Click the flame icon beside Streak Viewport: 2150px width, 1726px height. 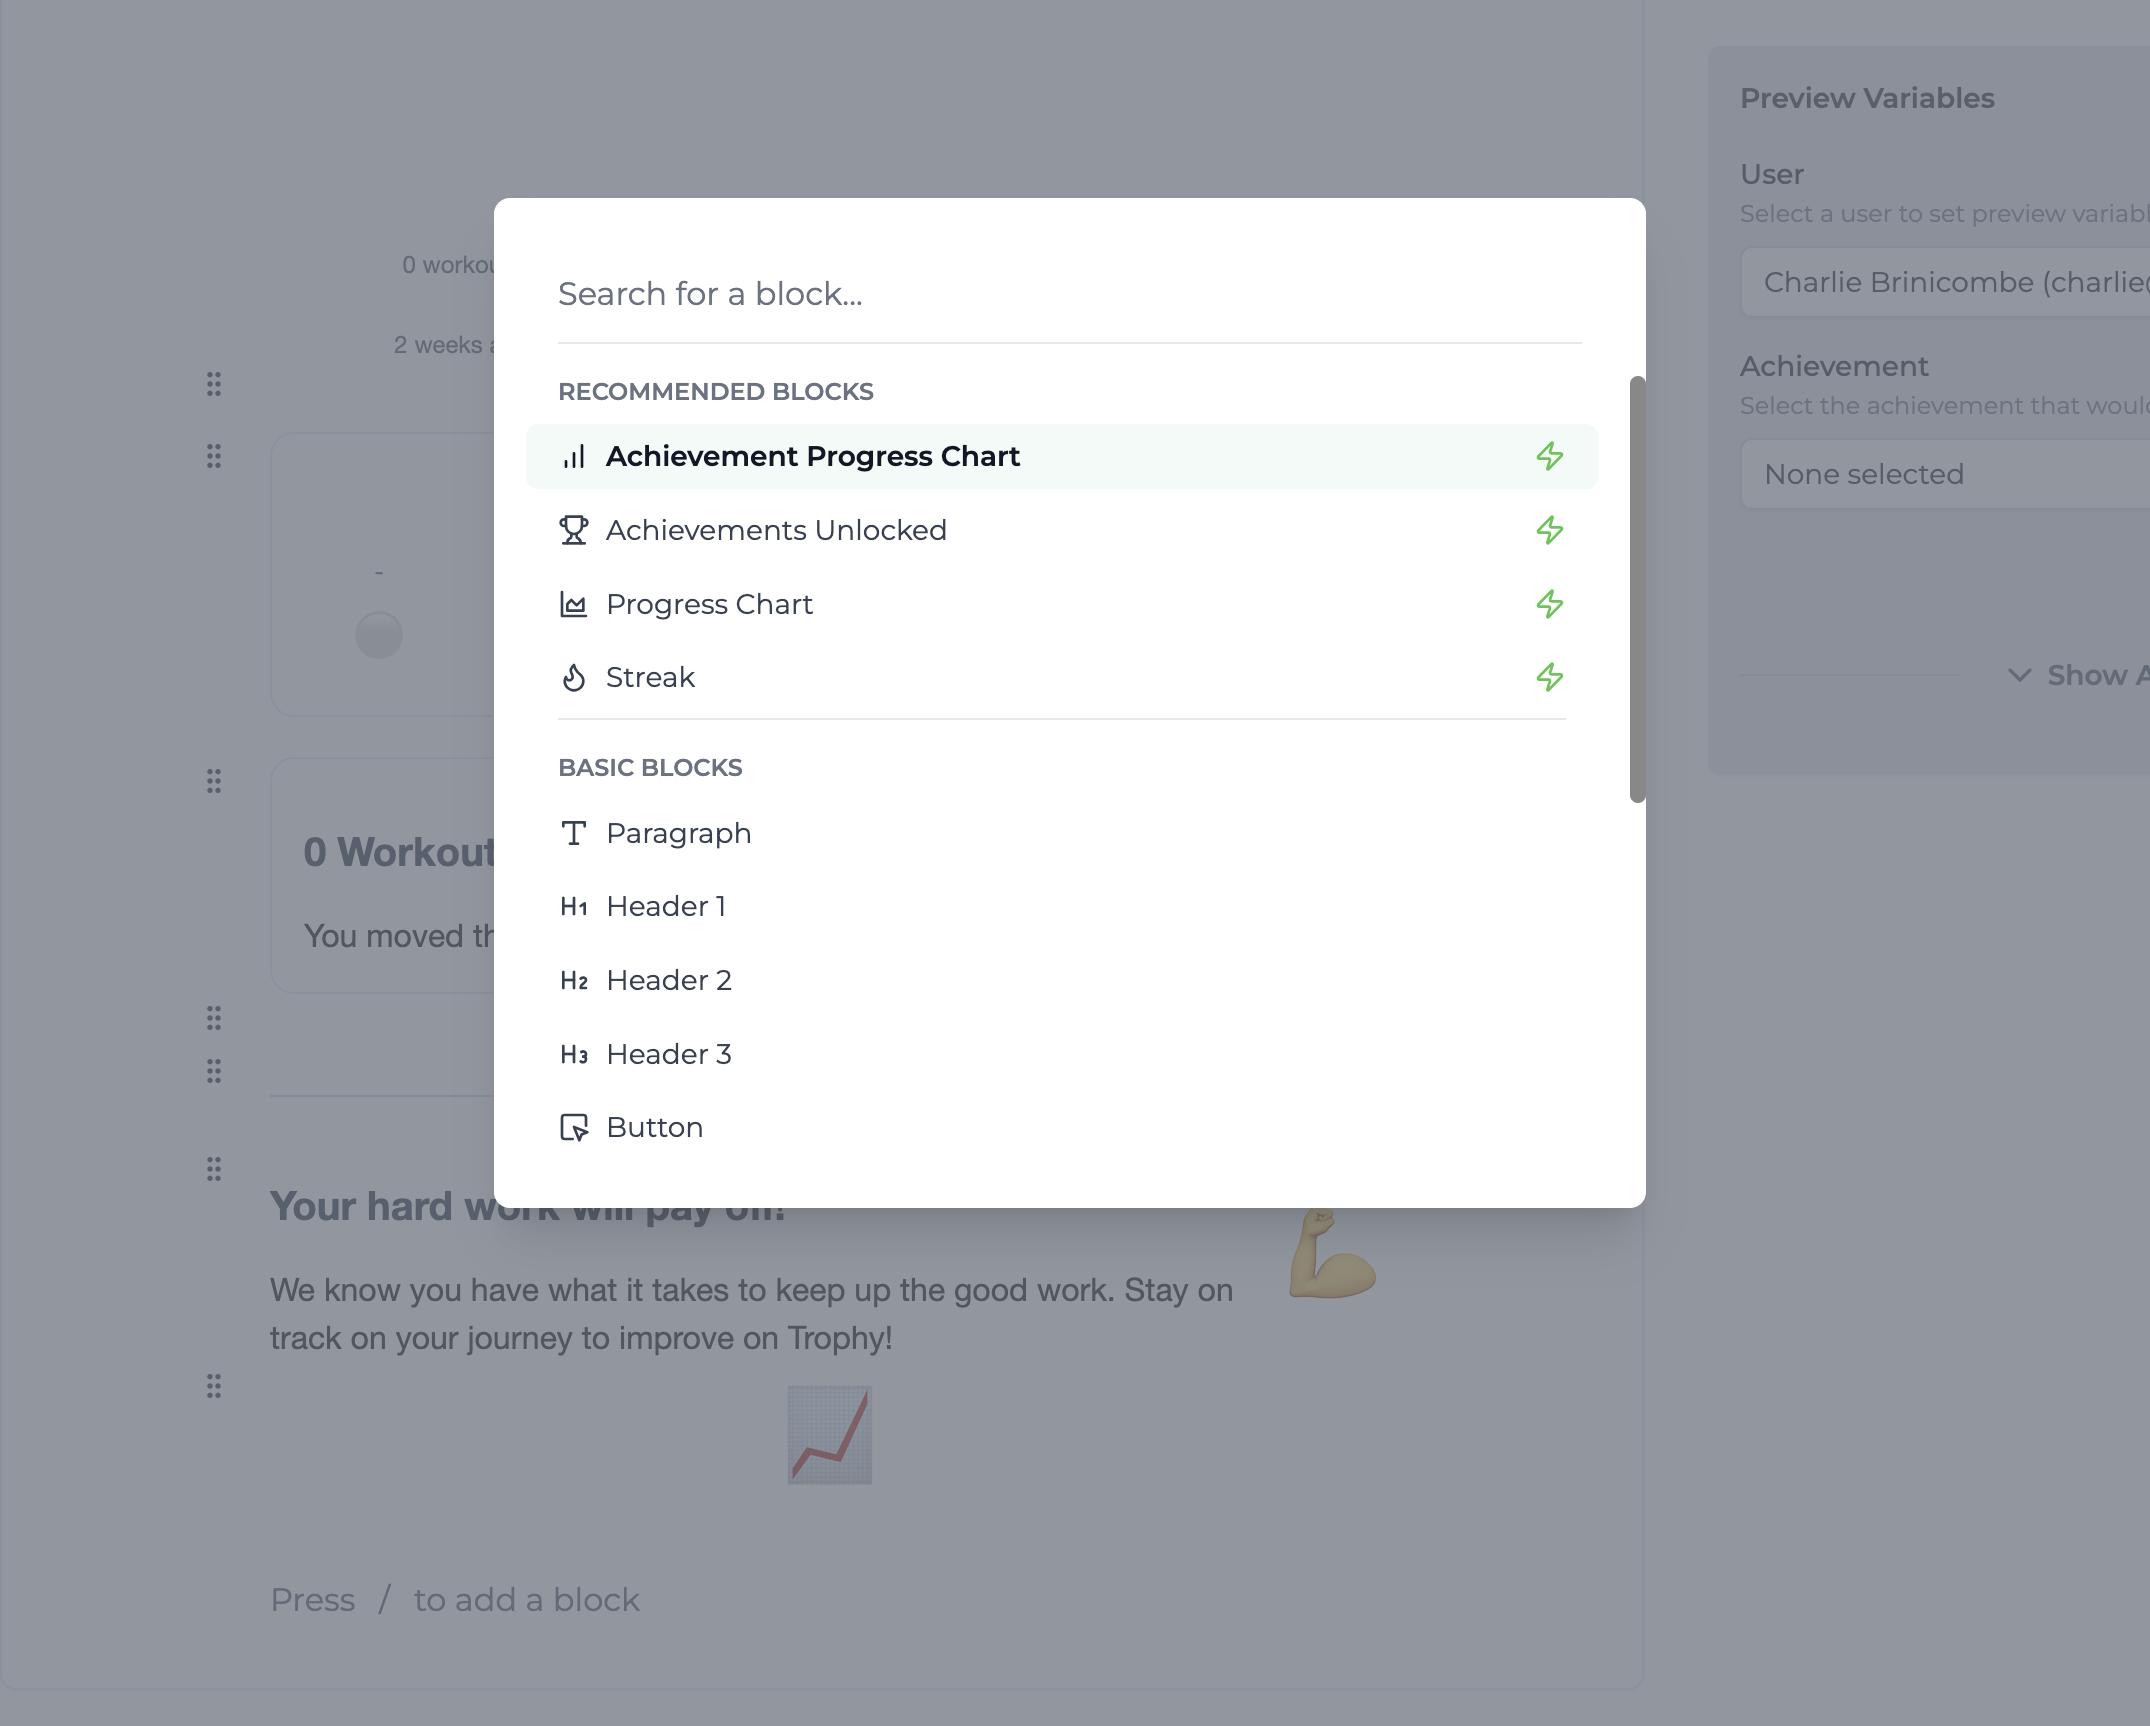point(574,678)
